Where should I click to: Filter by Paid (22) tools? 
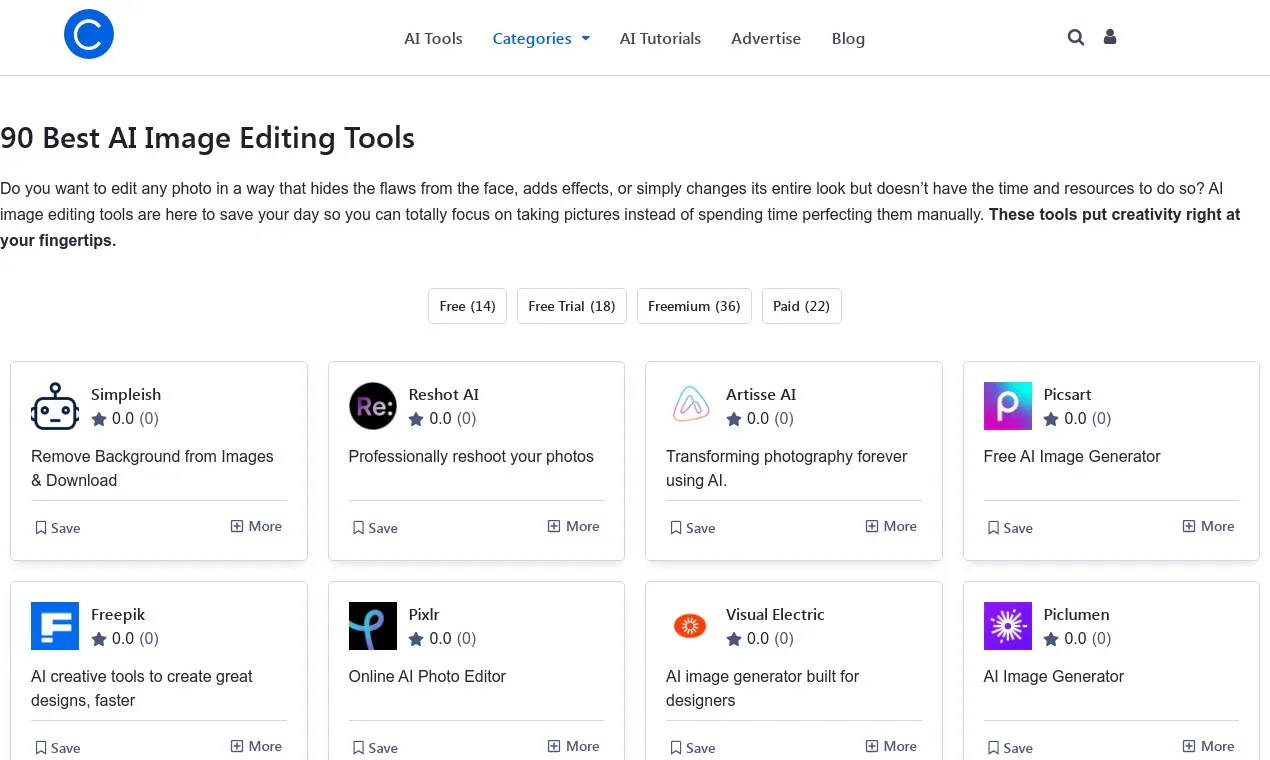pos(802,306)
